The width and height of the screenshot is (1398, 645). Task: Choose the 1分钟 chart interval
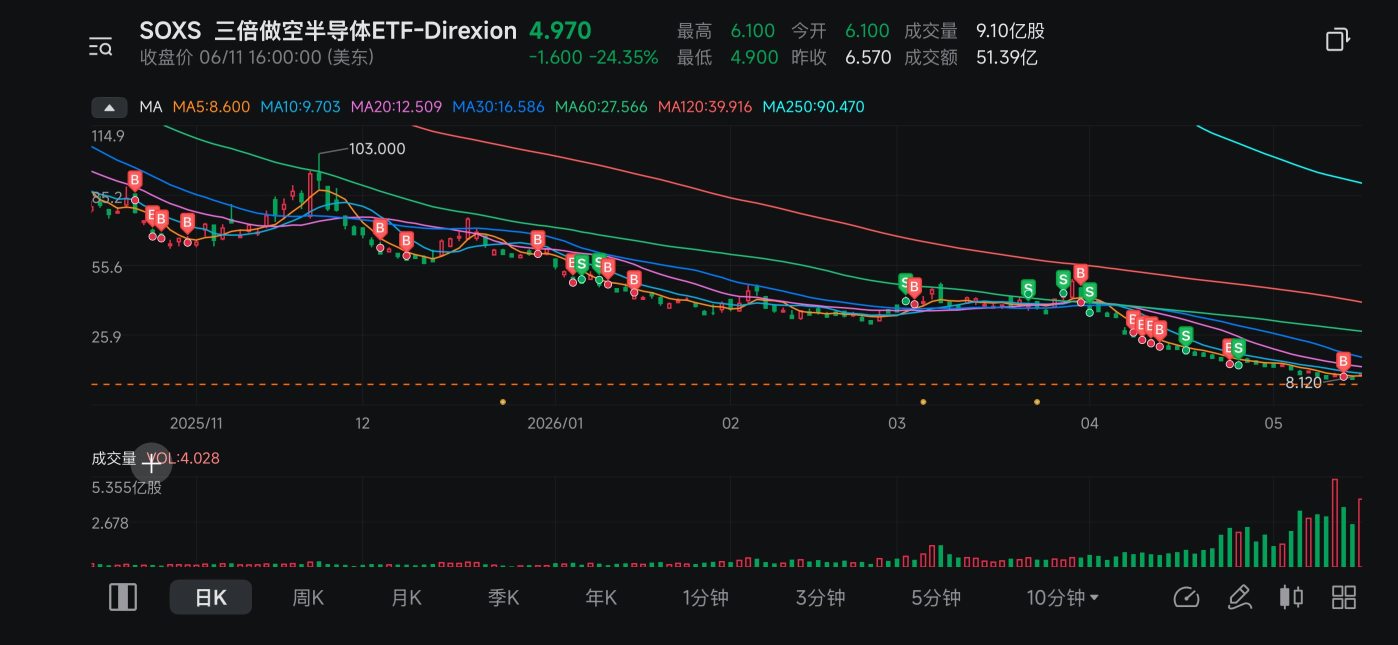coord(705,598)
